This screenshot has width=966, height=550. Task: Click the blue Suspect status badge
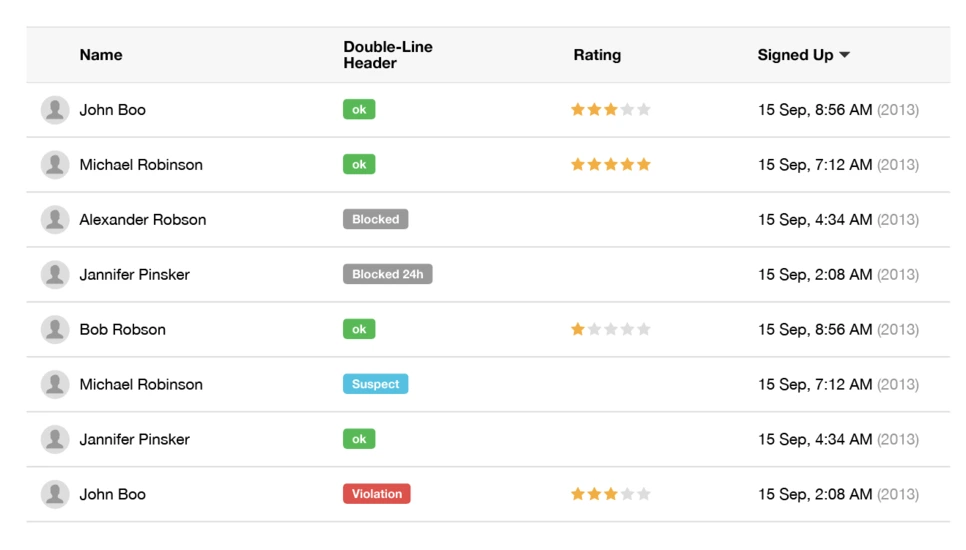coord(375,384)
